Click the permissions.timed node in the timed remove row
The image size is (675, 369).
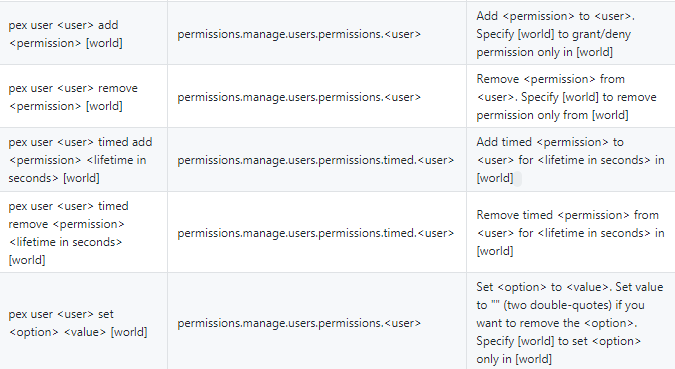tap(316, 233)
